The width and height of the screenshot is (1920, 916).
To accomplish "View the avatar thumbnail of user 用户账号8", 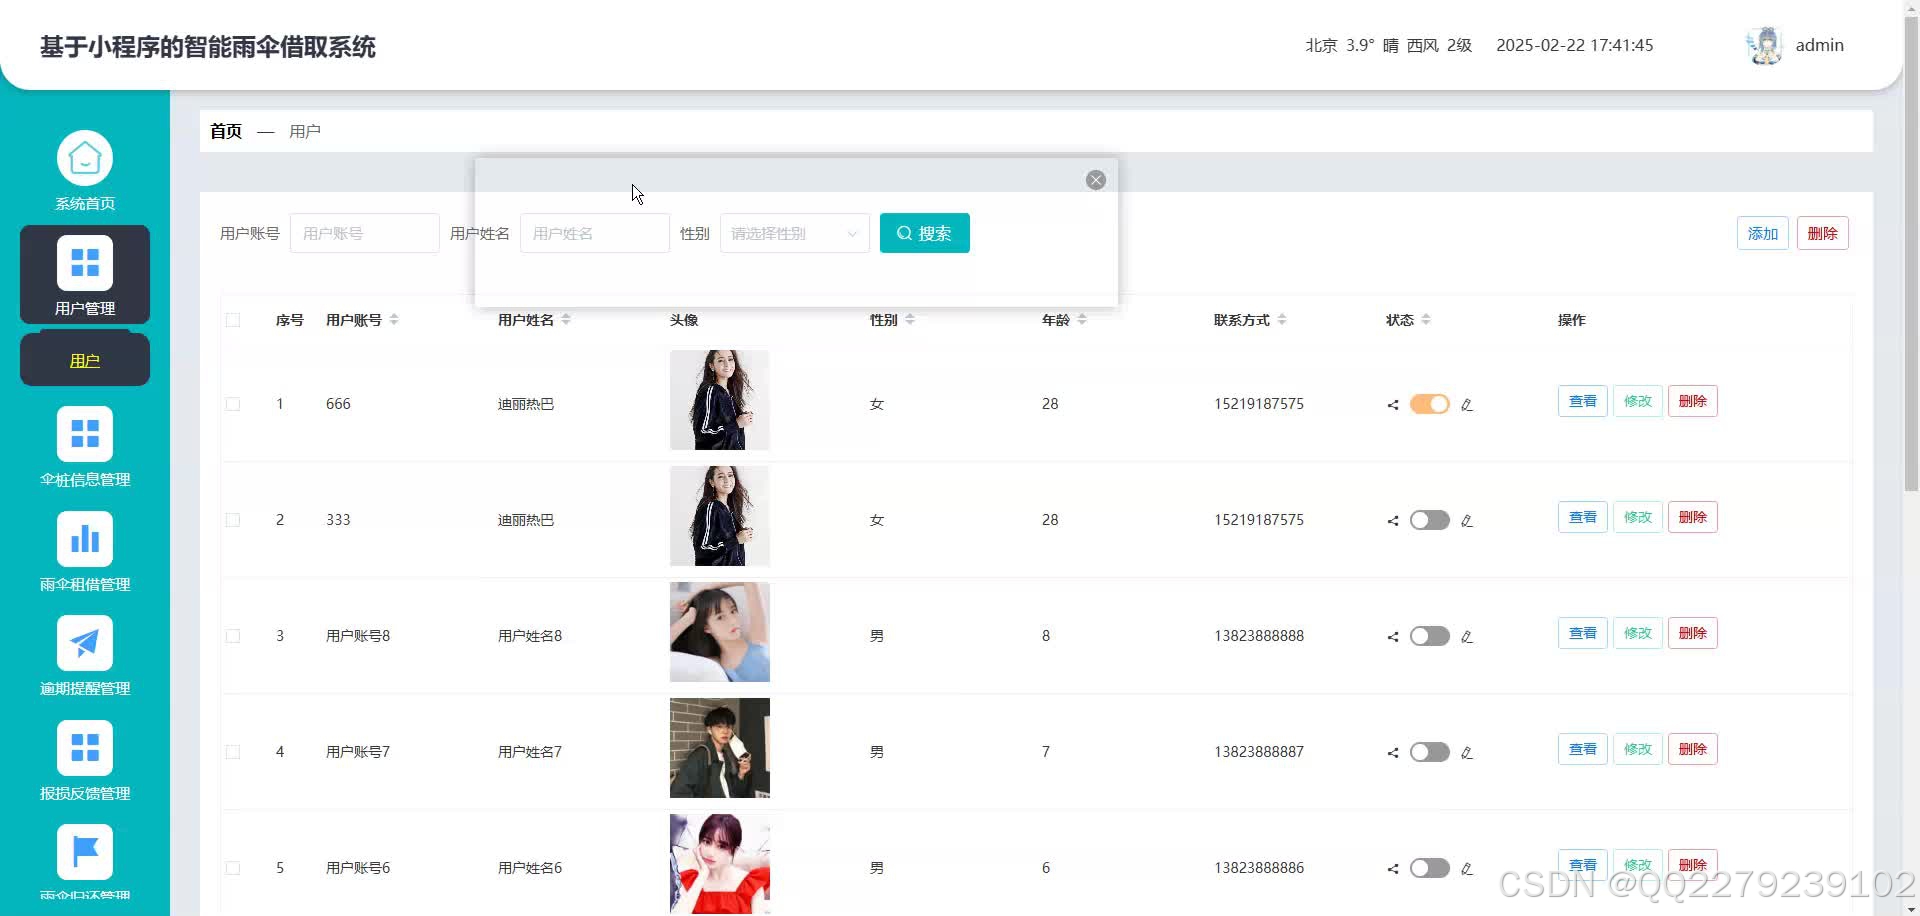I will tap(719, 632).
